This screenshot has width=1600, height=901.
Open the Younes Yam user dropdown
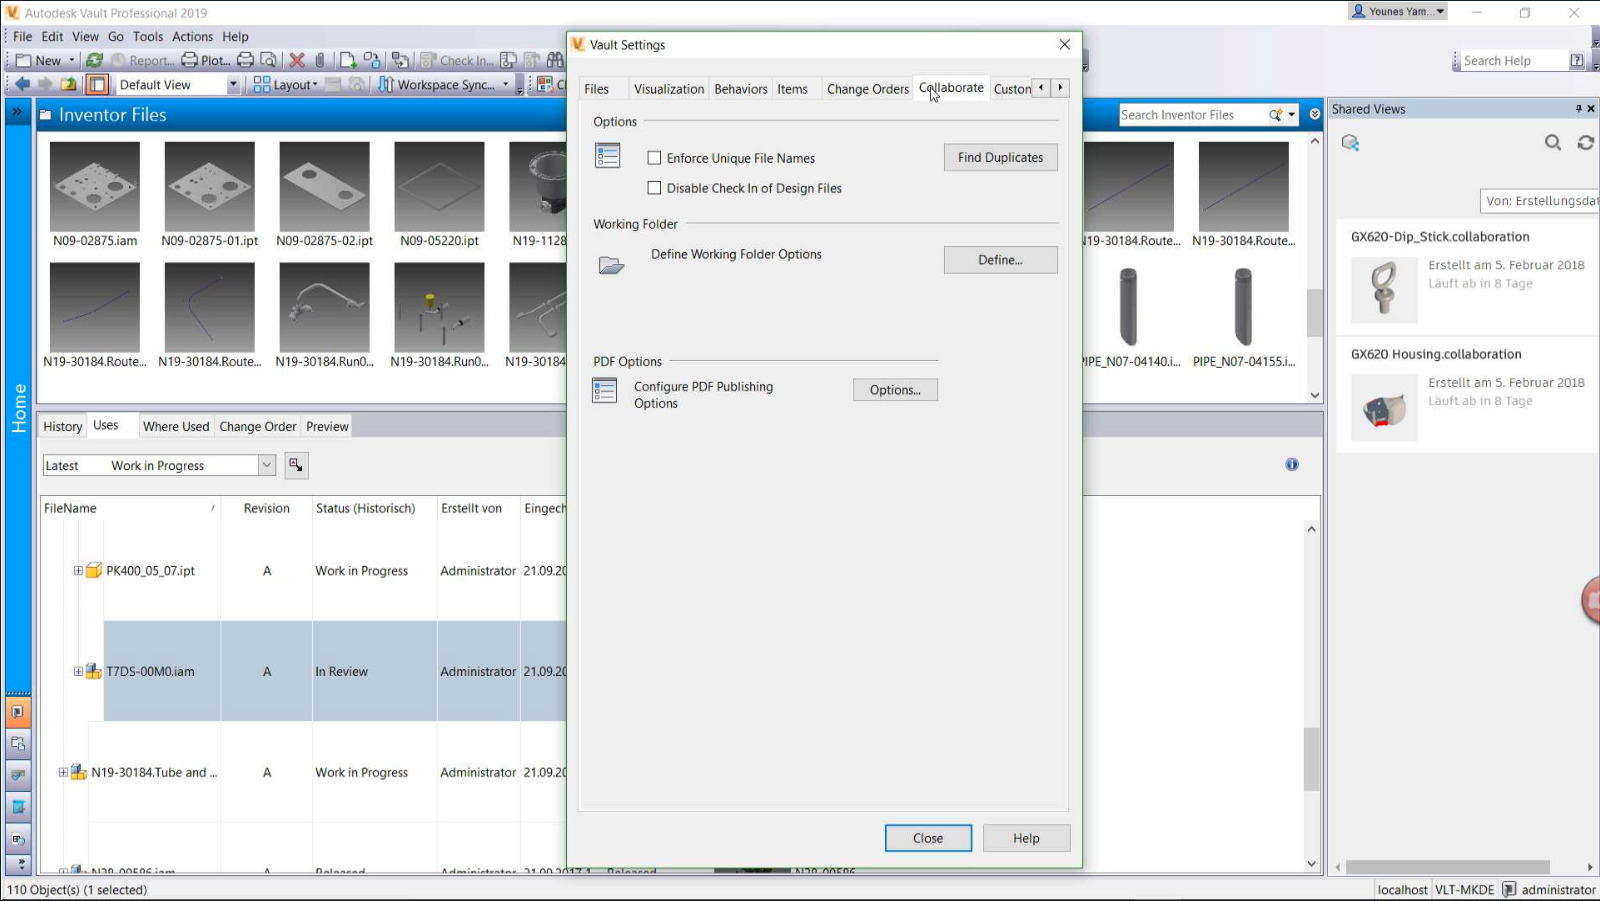click(1398, 11)
